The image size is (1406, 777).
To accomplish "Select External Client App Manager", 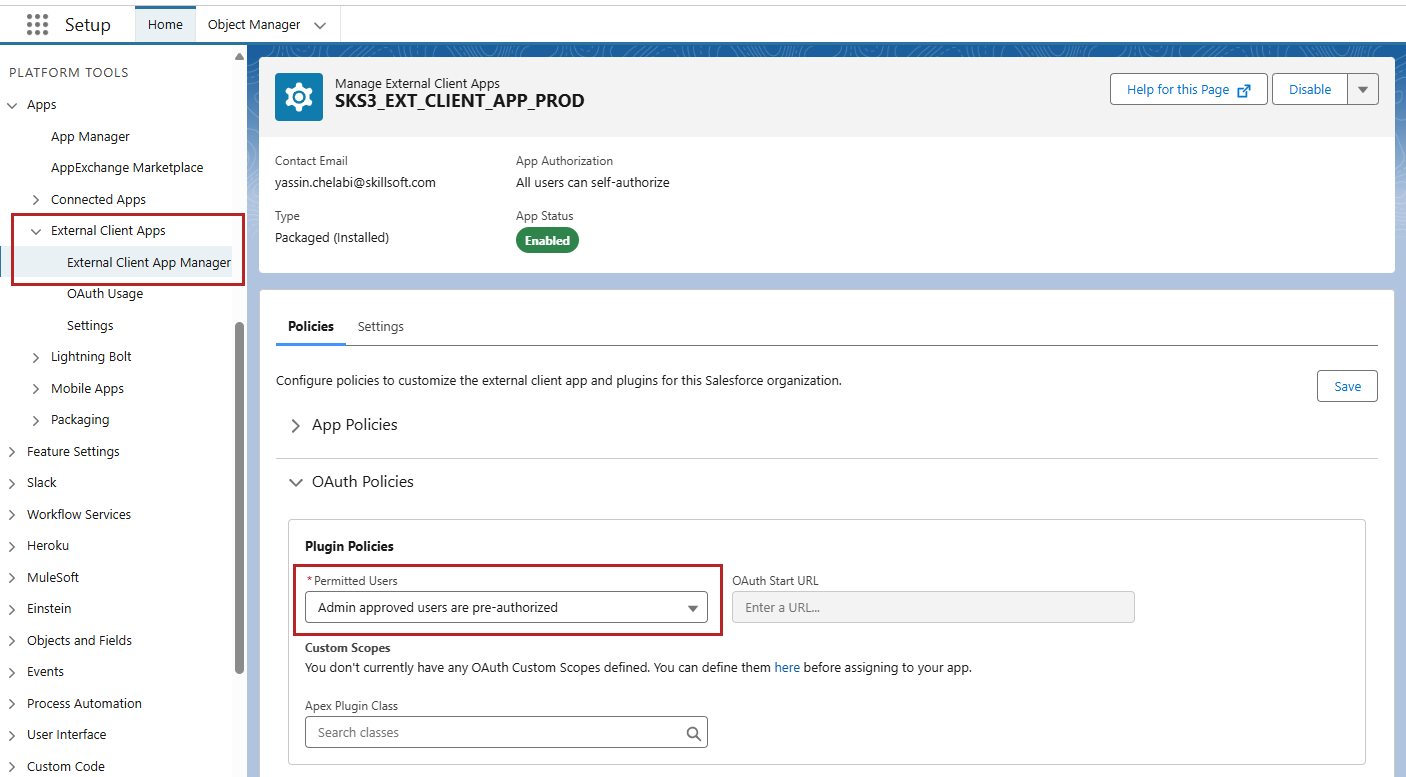I will pyautogui.click(x=149, y=263).
